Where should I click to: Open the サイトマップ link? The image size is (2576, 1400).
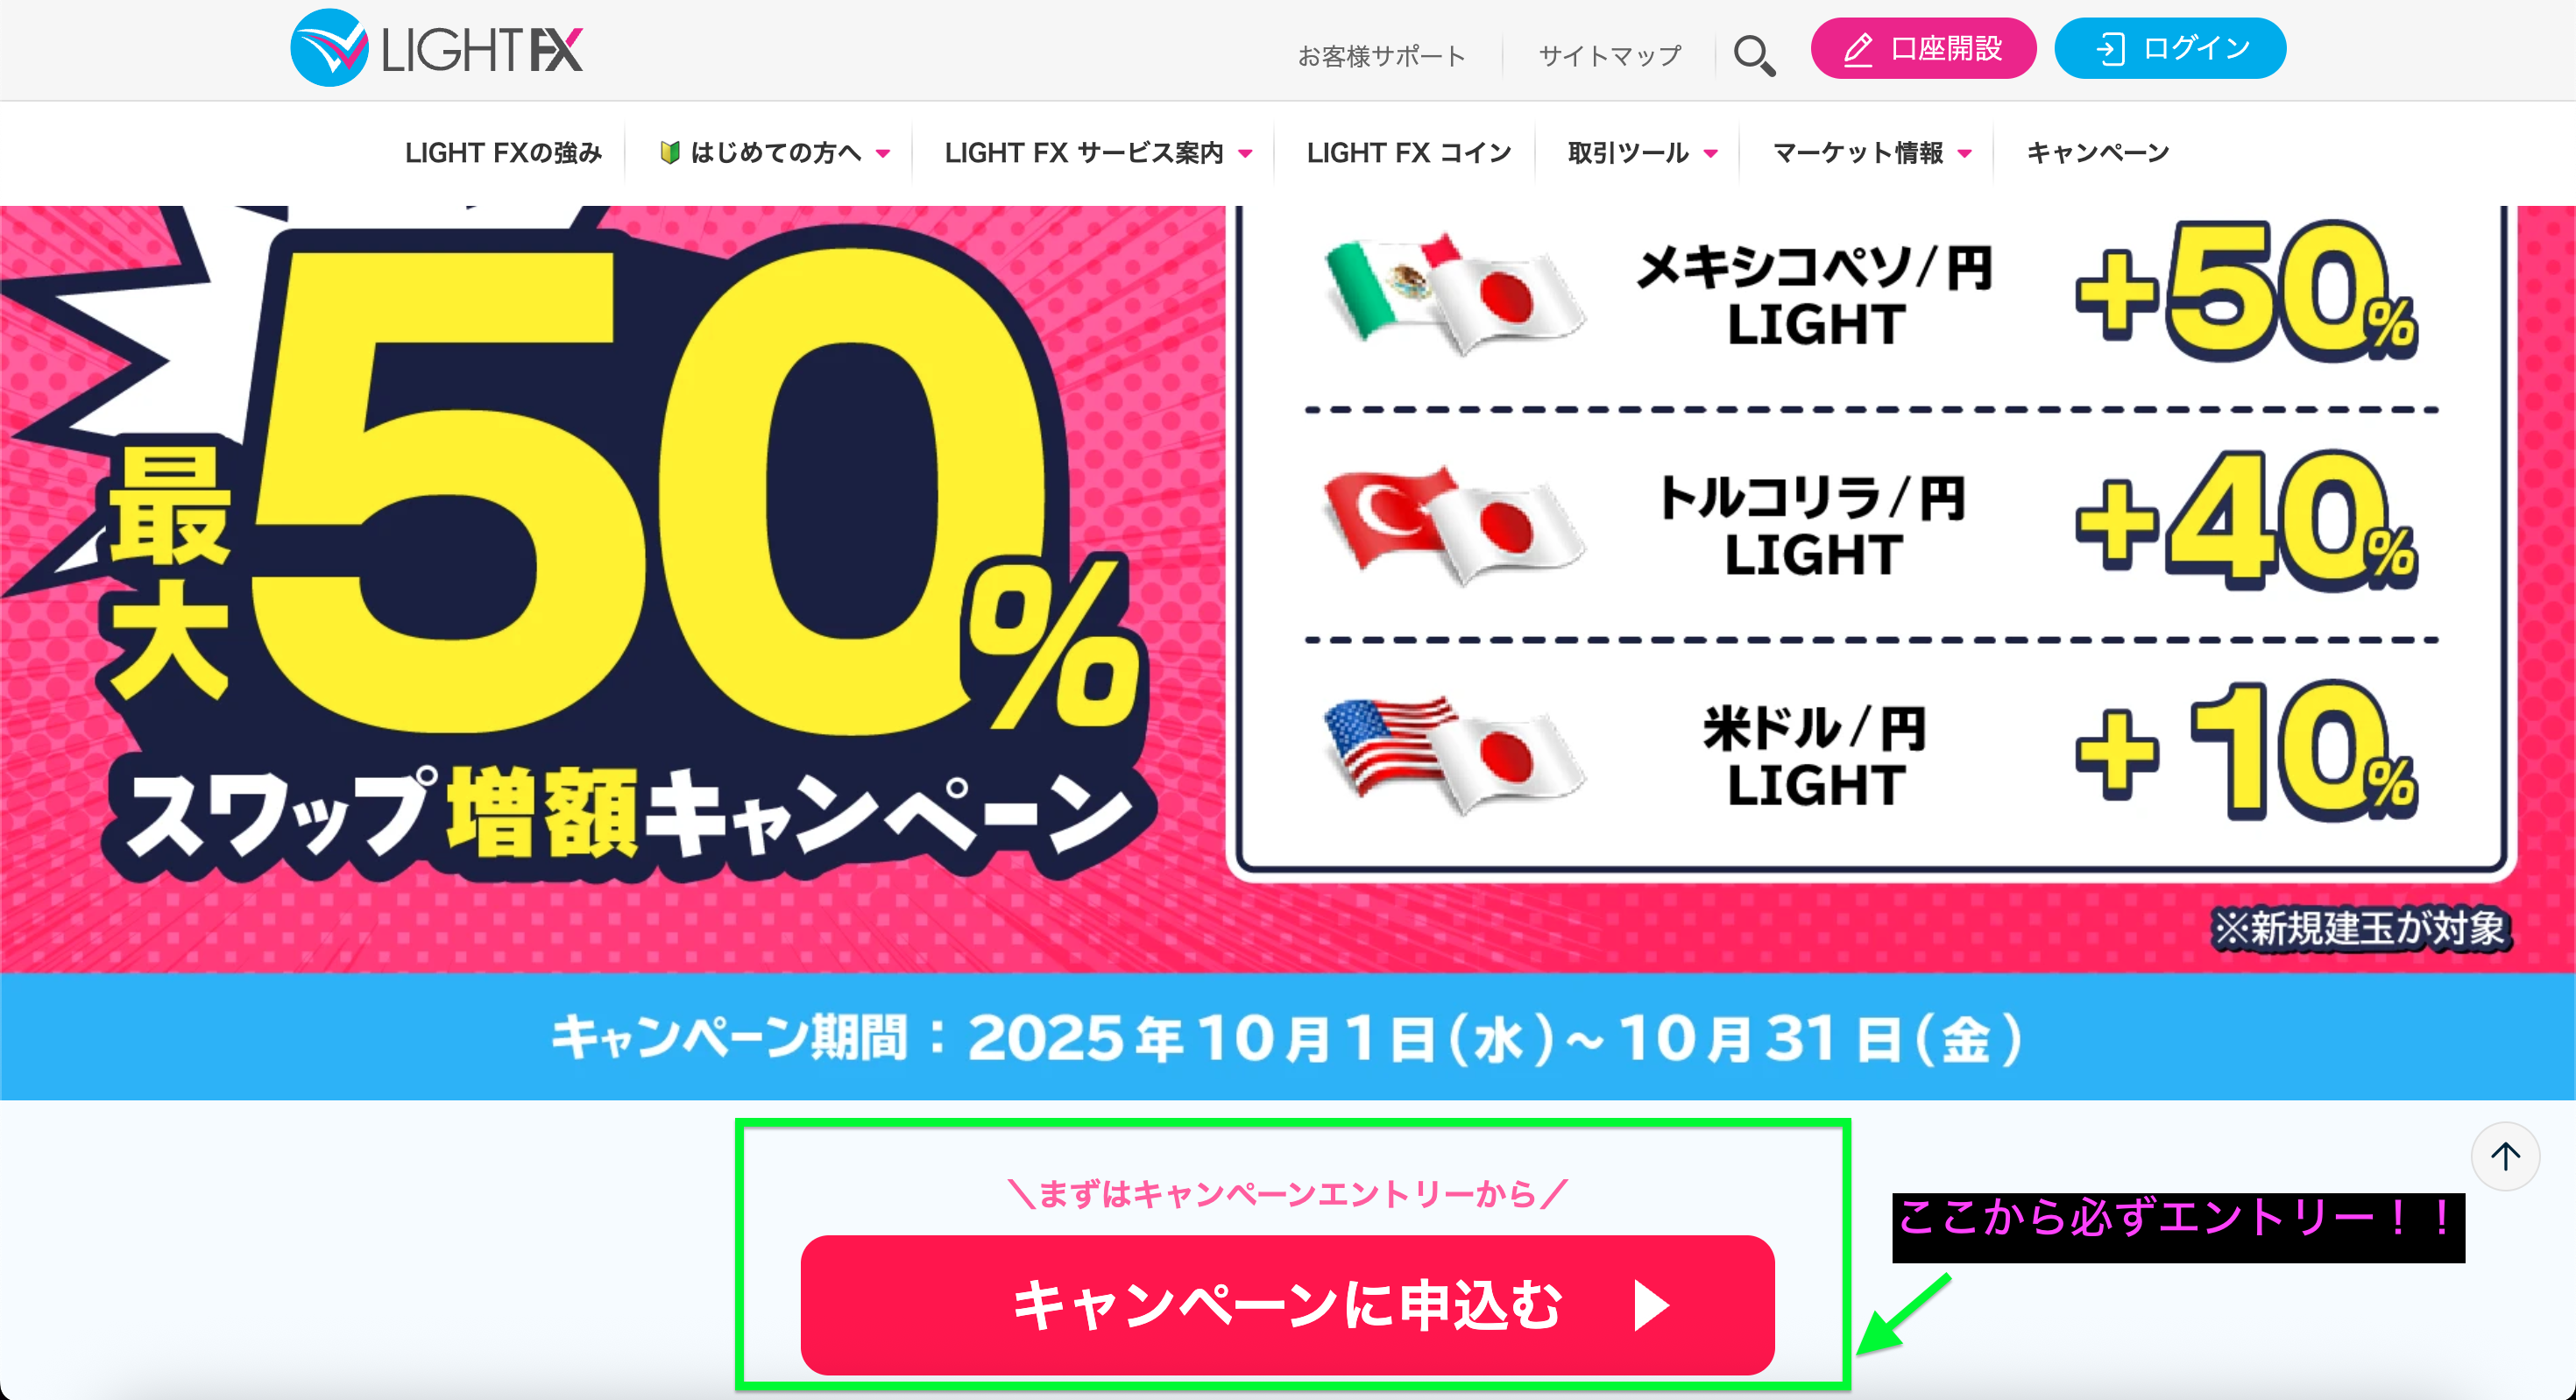pyautogui.click(x=1610, y=56)
